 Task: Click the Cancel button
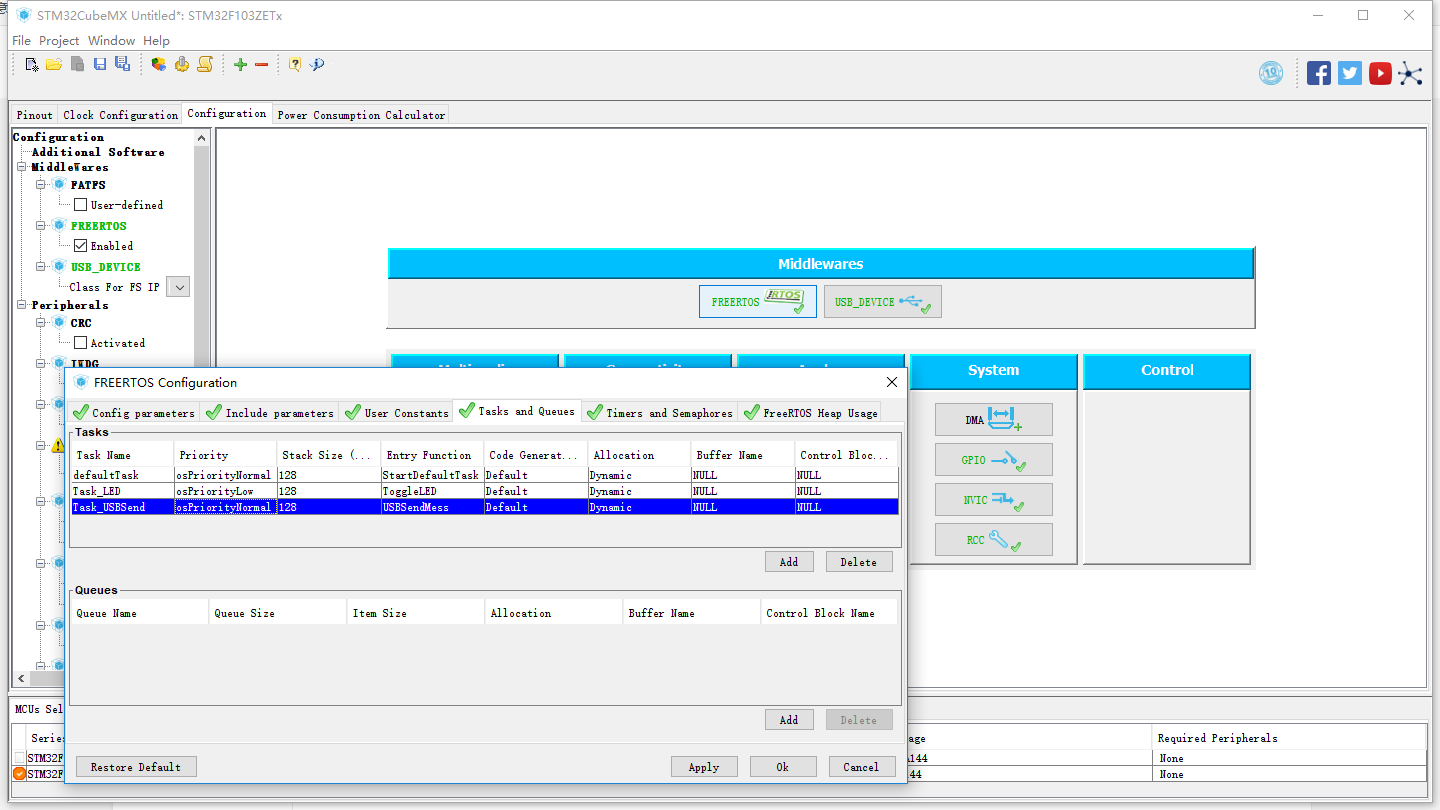tap(861, 767)
